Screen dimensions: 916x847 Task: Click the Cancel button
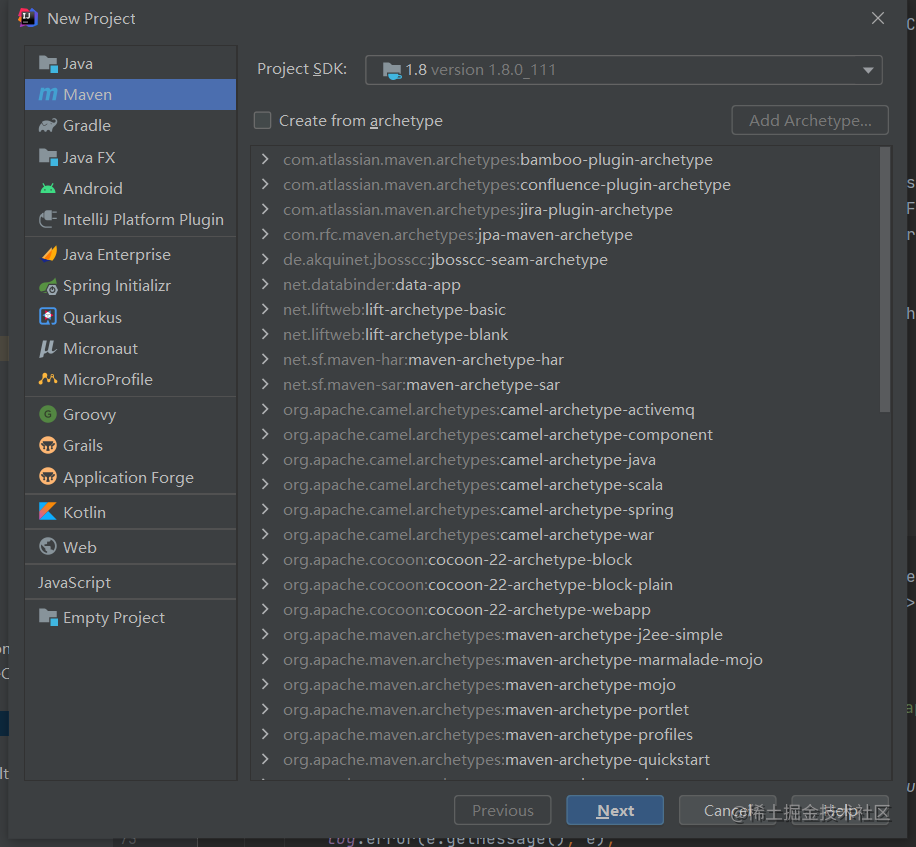727,810
